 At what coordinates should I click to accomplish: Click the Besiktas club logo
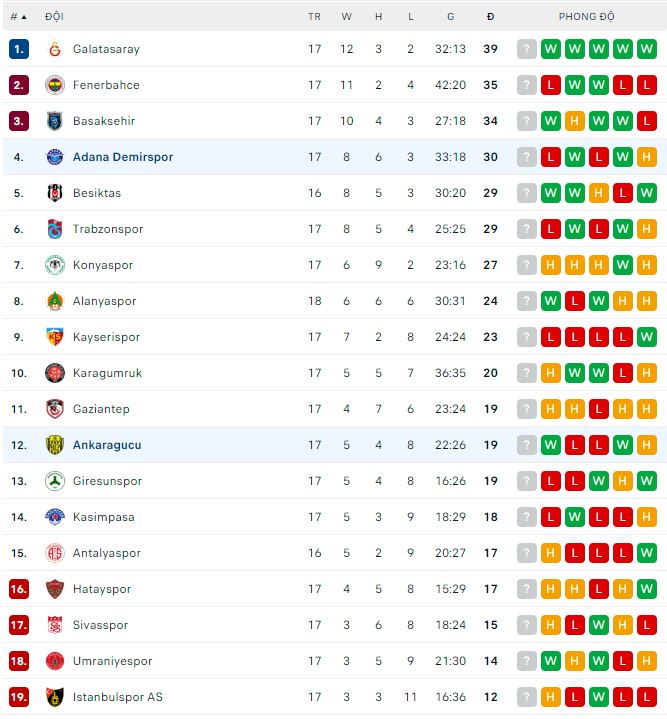pyautogui.click(x=54, y=193)
